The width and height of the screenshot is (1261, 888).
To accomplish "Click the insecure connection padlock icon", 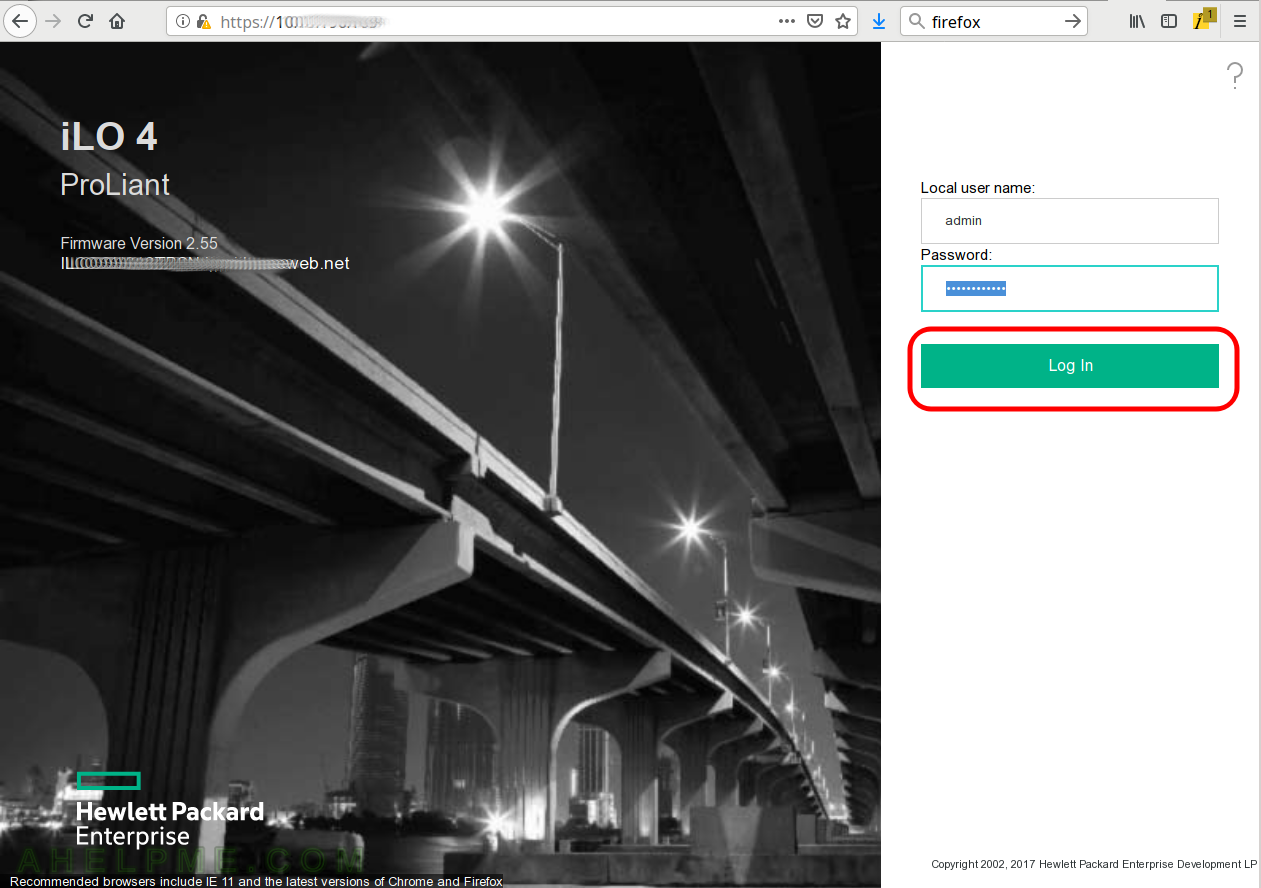I will click(203, 21).
